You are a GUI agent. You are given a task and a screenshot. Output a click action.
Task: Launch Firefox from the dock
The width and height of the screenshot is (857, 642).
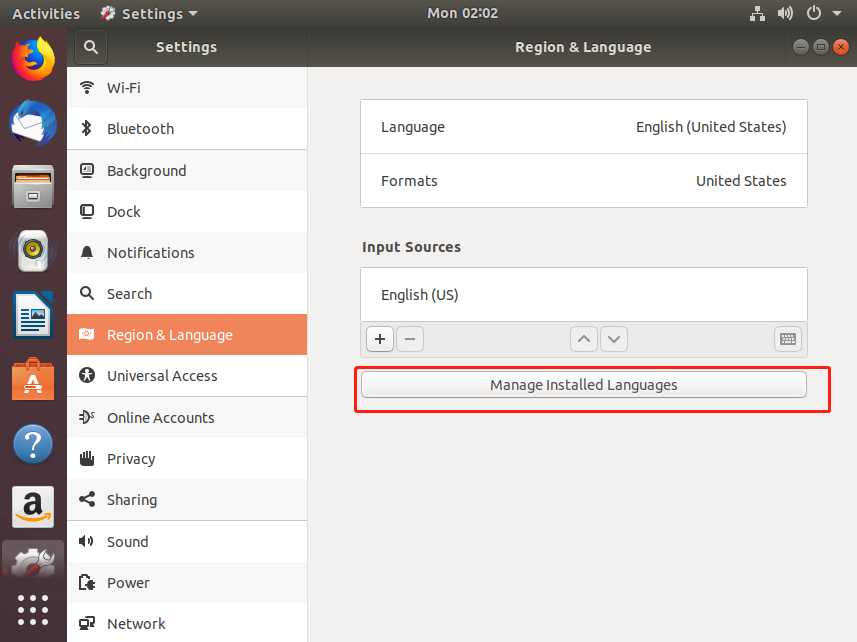click(x=33, y=58)
